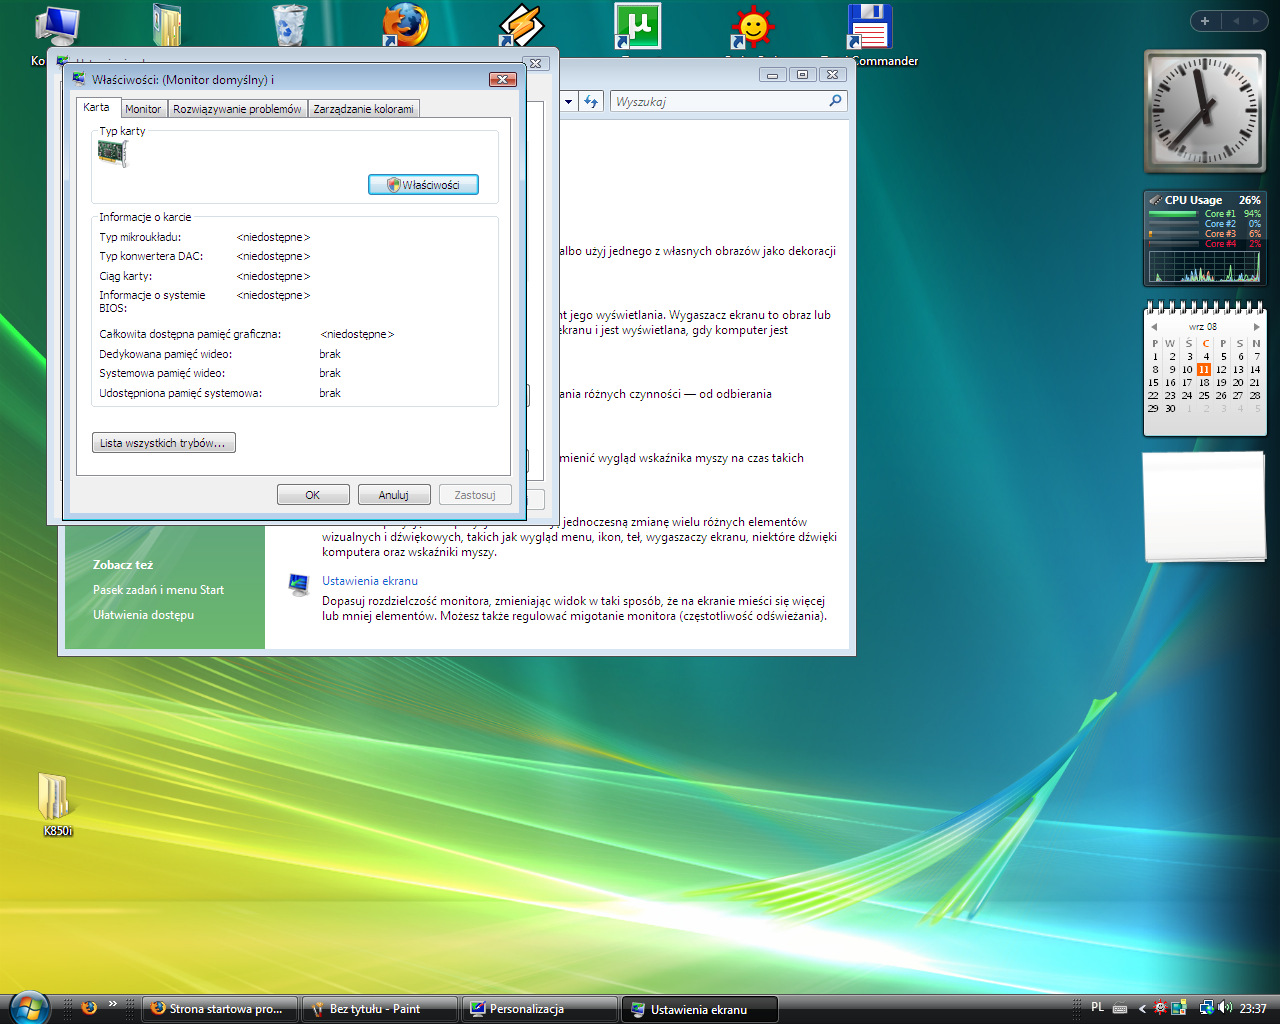Open the Total Commander floppy-disk shortcut
This screenshot has height=1024, width=1280.
[x=869, y=27]
